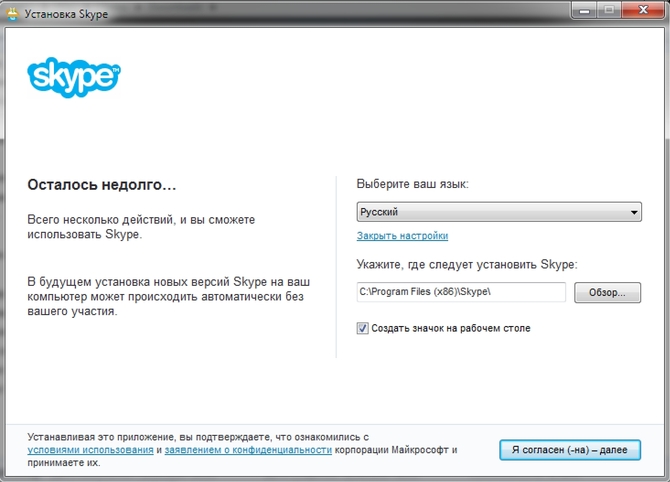Click the installer icon in title bar

coord(13,14)
